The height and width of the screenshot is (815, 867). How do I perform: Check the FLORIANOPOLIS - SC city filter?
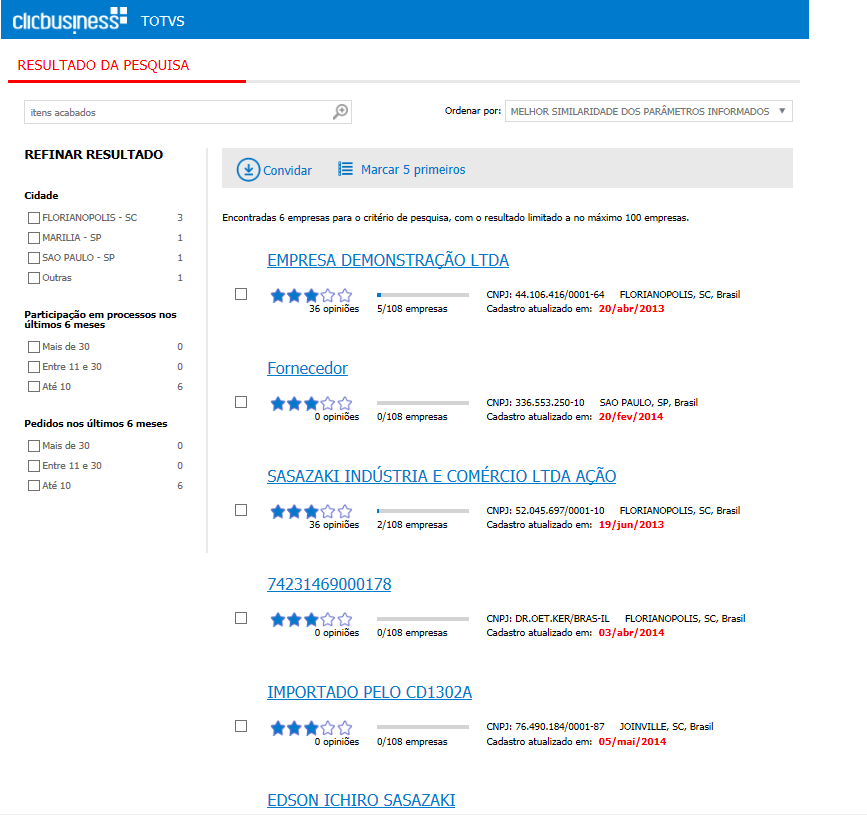coord(34,218)
